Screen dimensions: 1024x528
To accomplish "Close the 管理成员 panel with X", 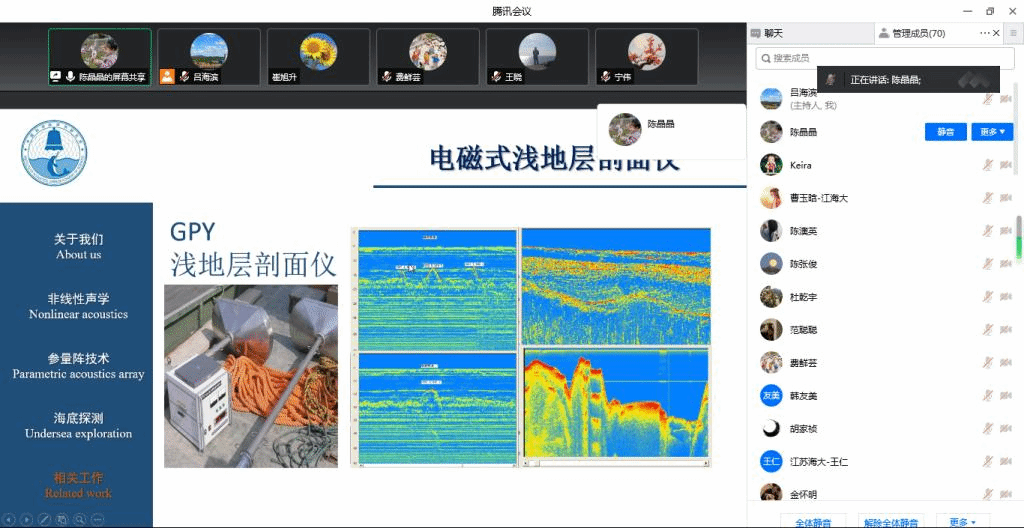I will coord(996,33).
